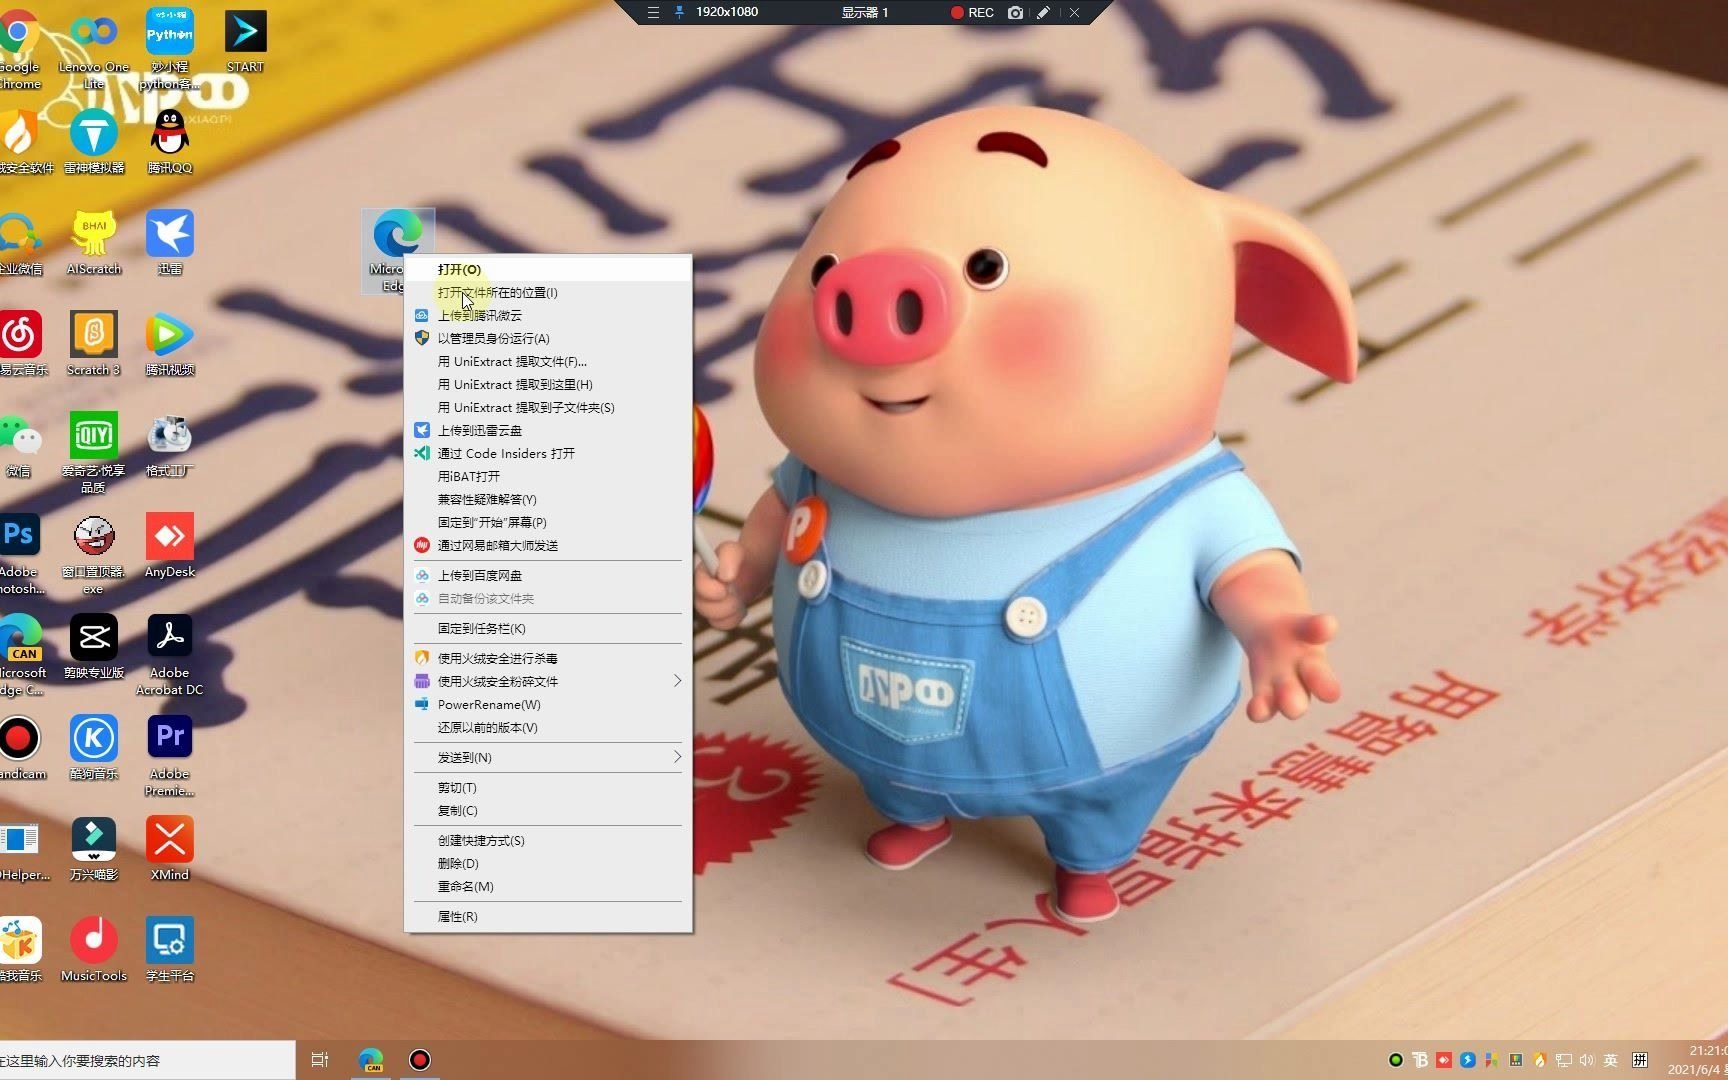This screenshot has height=1080, width=1728.
Task: Click the 显示器 1 display selector
Action: tap(865, 12)
